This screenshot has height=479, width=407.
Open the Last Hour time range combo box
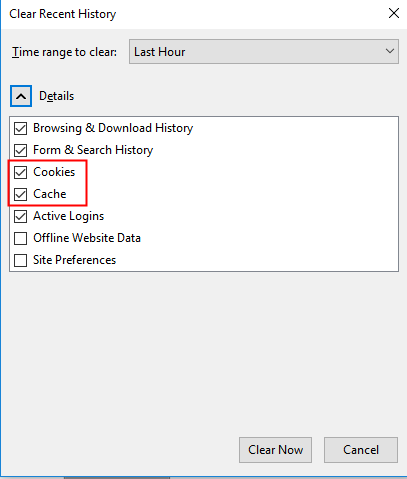(x=264, y=51)
